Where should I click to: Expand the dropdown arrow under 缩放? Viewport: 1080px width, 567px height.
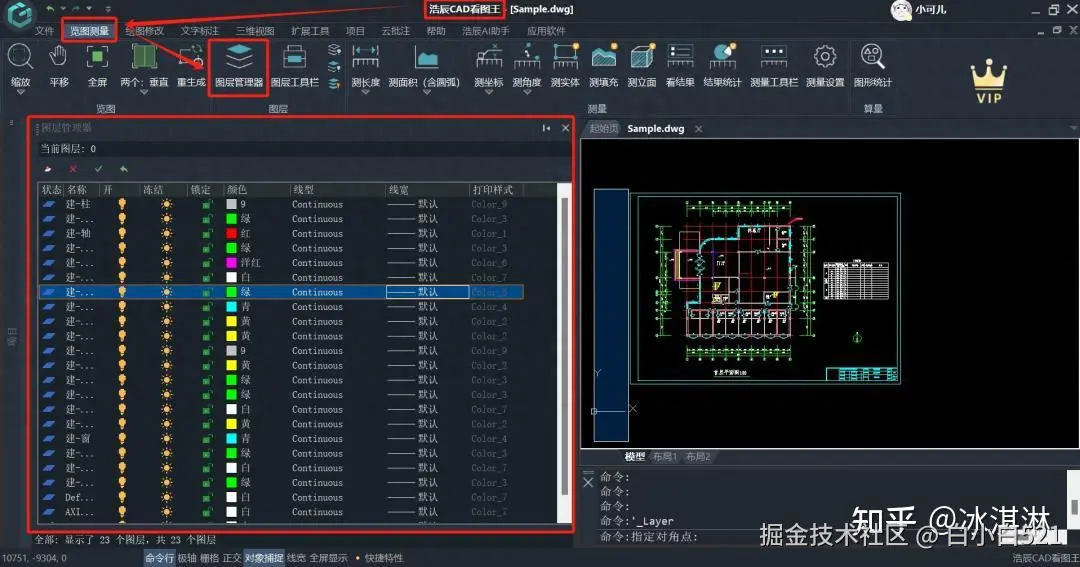click(x=20, y=92)
